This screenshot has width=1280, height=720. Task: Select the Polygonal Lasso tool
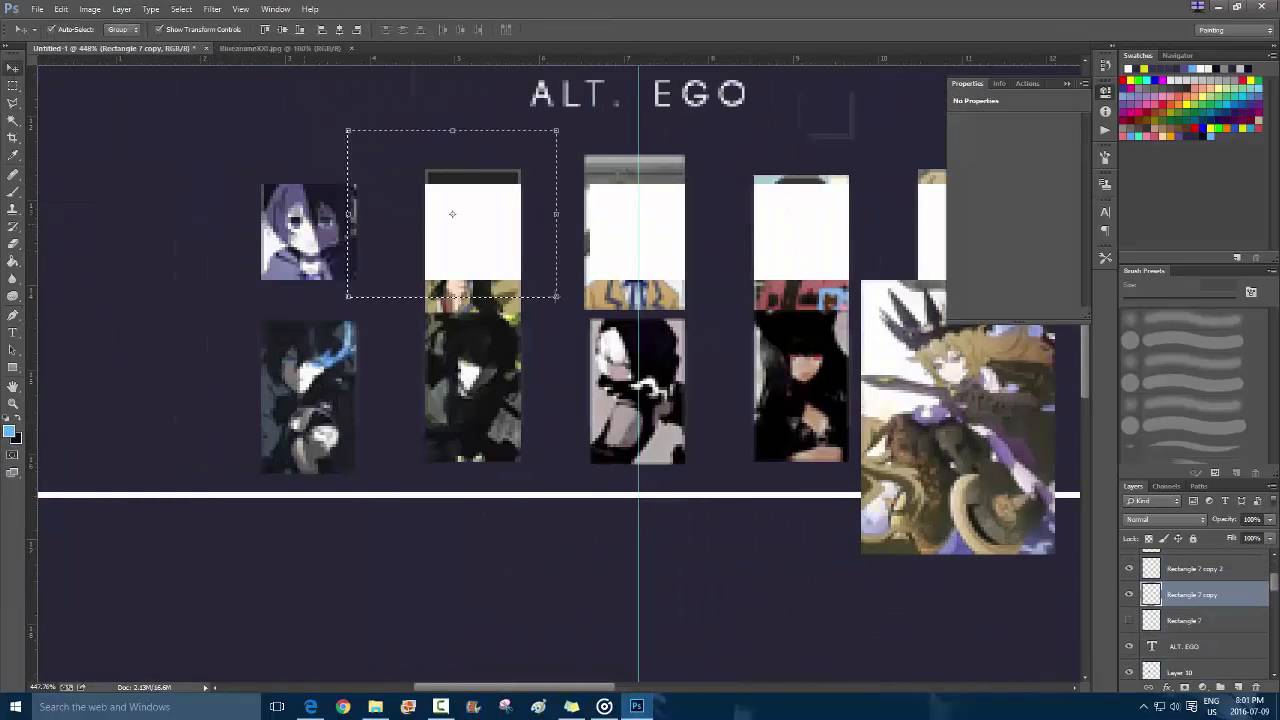(x=13, y=103)
